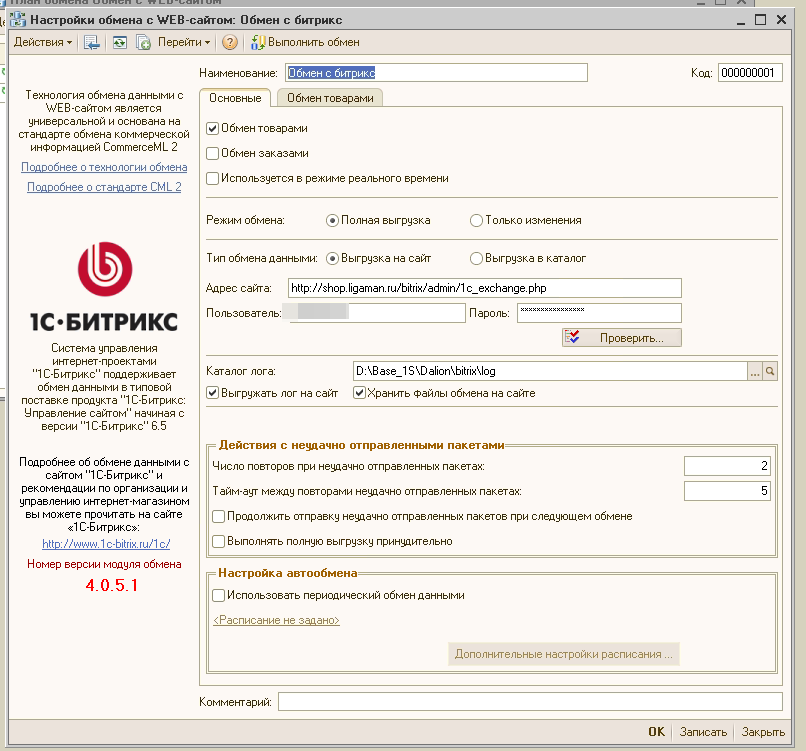
Task: Click the find-in-list toolbar icon
Action: (92, 42)
